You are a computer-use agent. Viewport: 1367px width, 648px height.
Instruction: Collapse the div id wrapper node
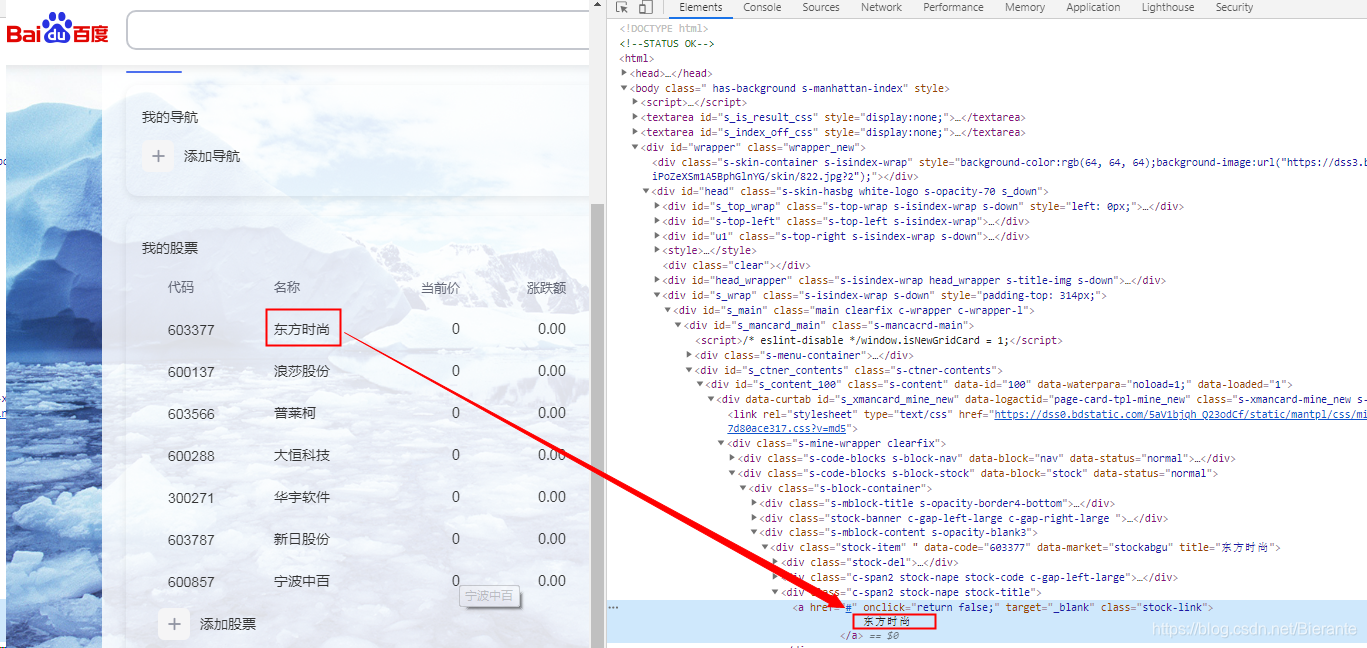(636, 147)
